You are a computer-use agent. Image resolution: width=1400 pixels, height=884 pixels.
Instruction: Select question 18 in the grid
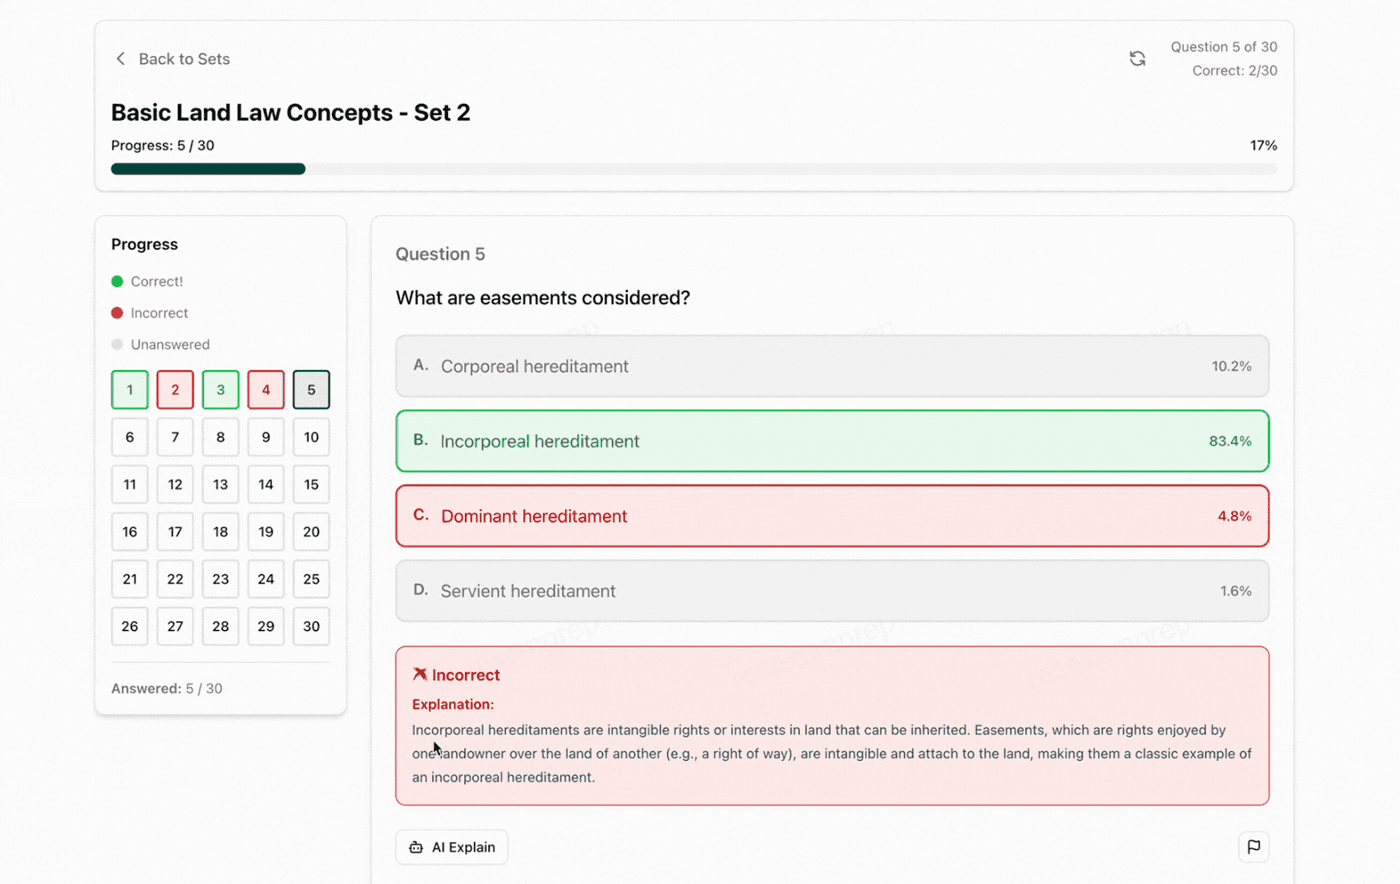click(x=221, y=532)
